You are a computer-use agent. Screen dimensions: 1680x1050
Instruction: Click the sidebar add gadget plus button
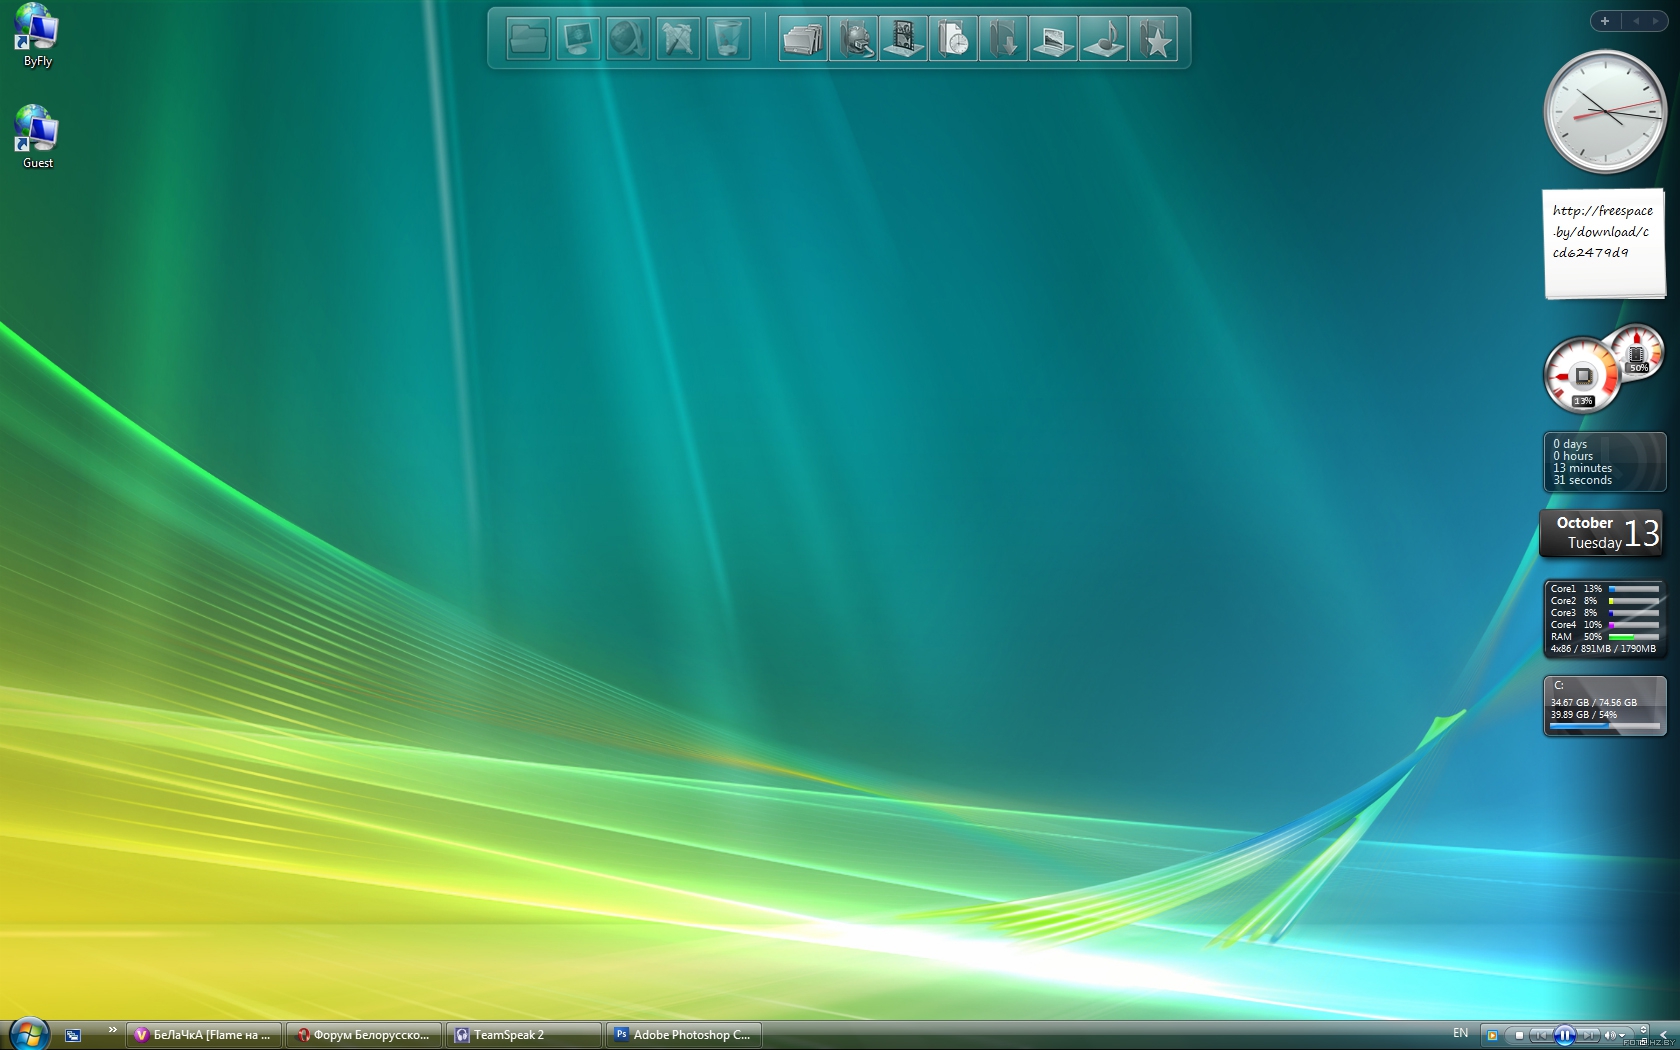(1605, 21)
